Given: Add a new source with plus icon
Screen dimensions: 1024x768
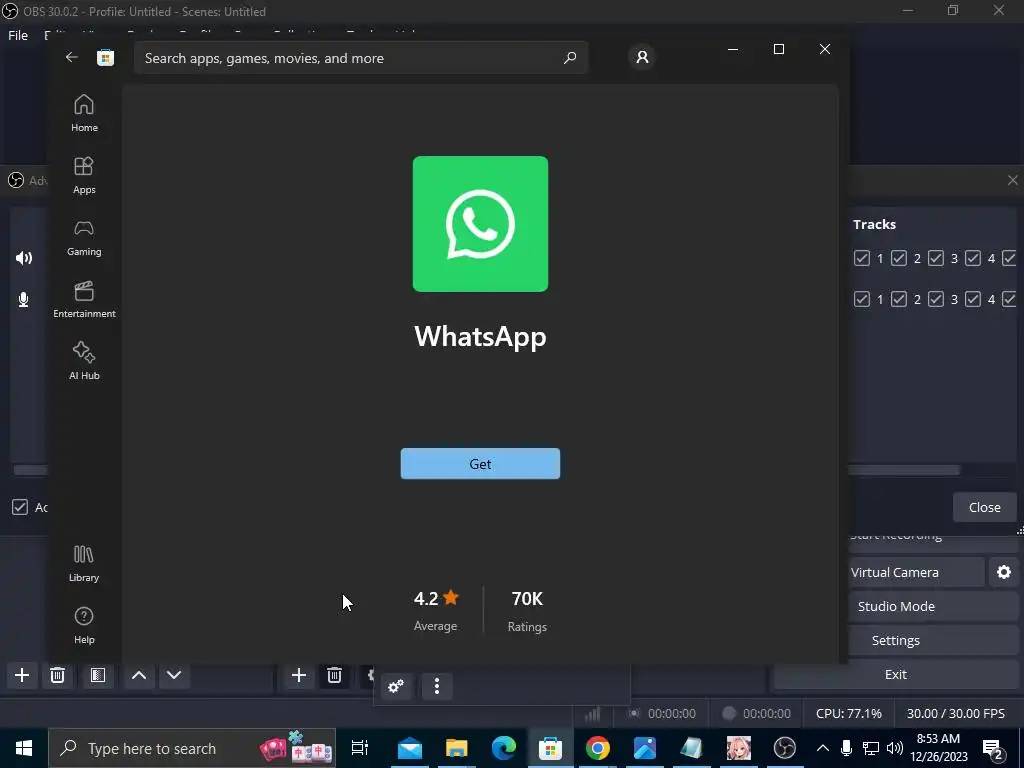Looking at the screenshot, I should coord(299,675).
